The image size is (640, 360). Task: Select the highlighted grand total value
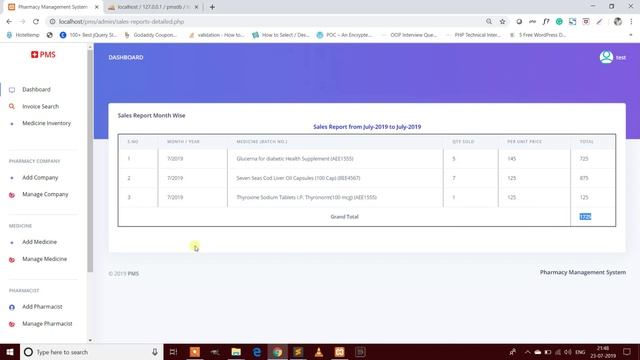tap(585, 217)
